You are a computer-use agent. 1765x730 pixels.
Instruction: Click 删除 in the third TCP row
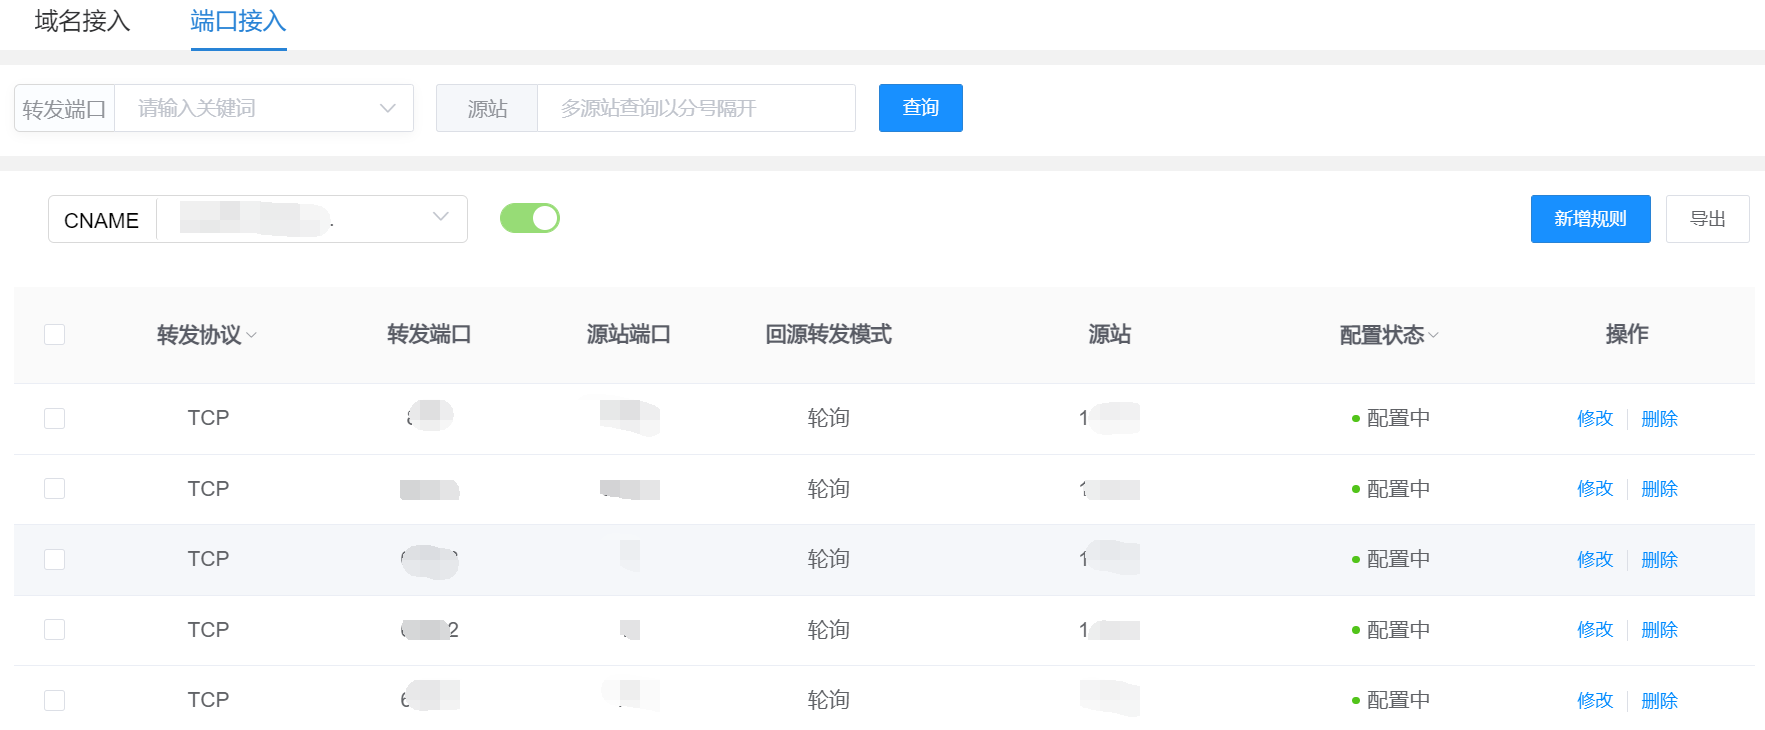tap(1659, 560)
